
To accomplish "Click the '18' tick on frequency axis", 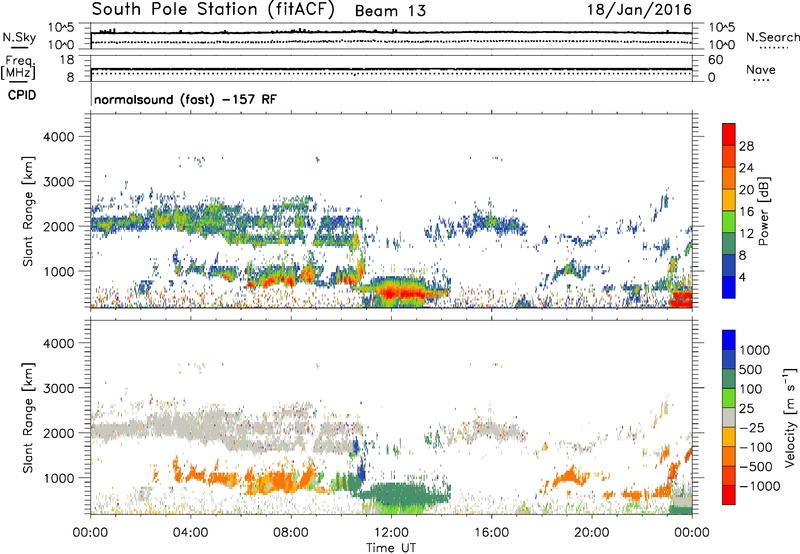I will click(67, 60).
